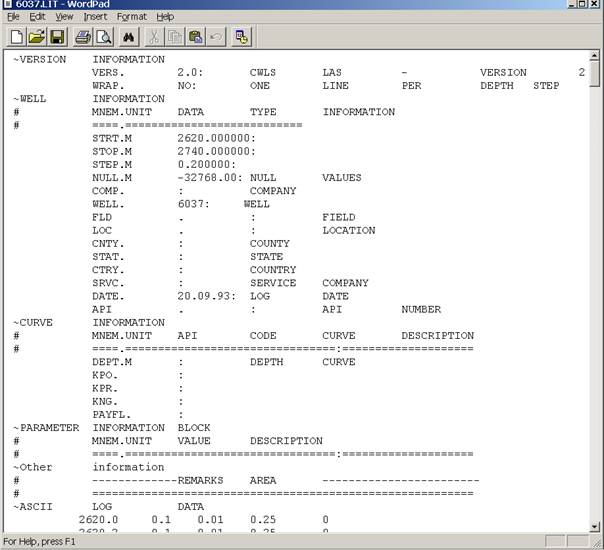Click the word COUNTY
604x550 pixels.
270,243
